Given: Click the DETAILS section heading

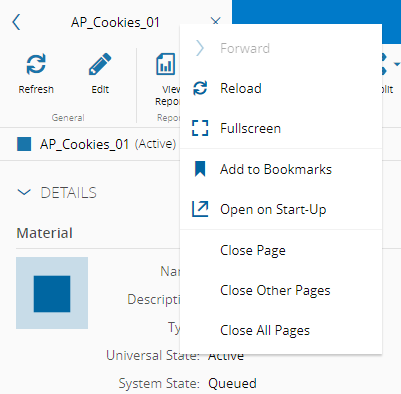Looking at the screenshot, I should pos(69,193).
